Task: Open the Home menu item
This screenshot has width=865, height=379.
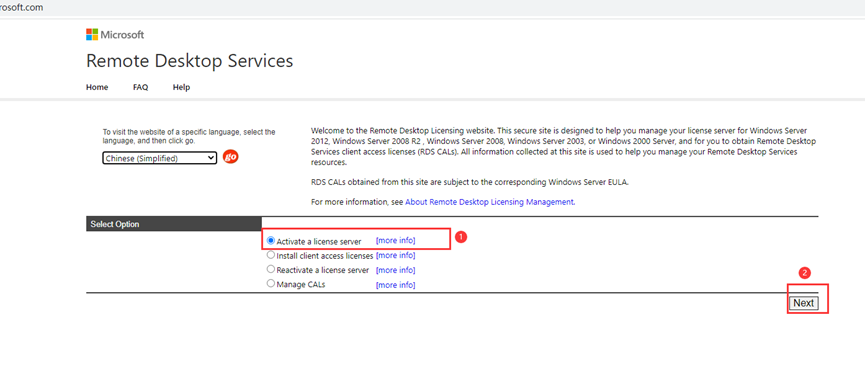Action: tap(97, 87)
